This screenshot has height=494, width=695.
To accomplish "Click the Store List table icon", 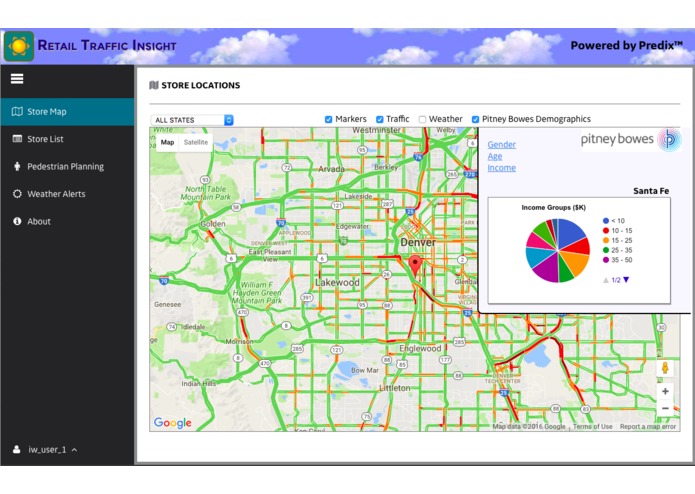I will pos(17,139).
